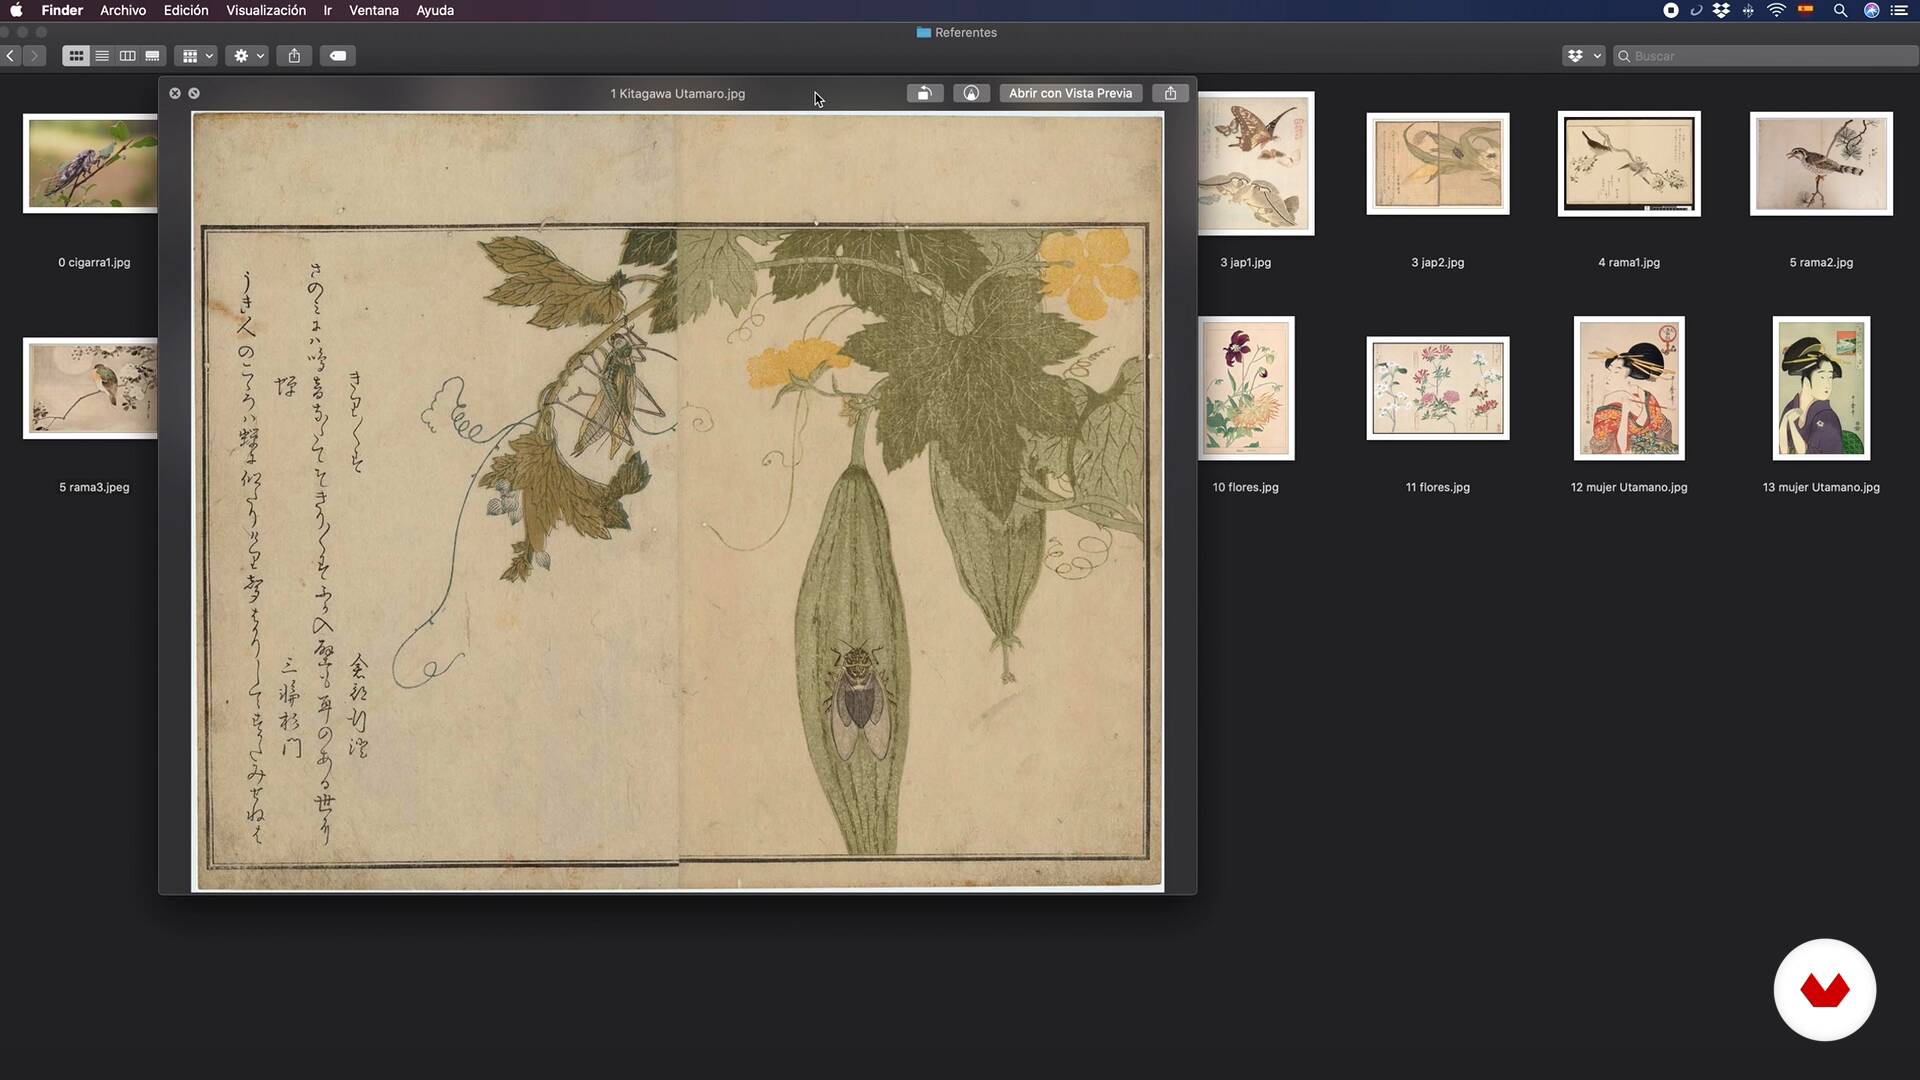Switch to icon view

76,56
